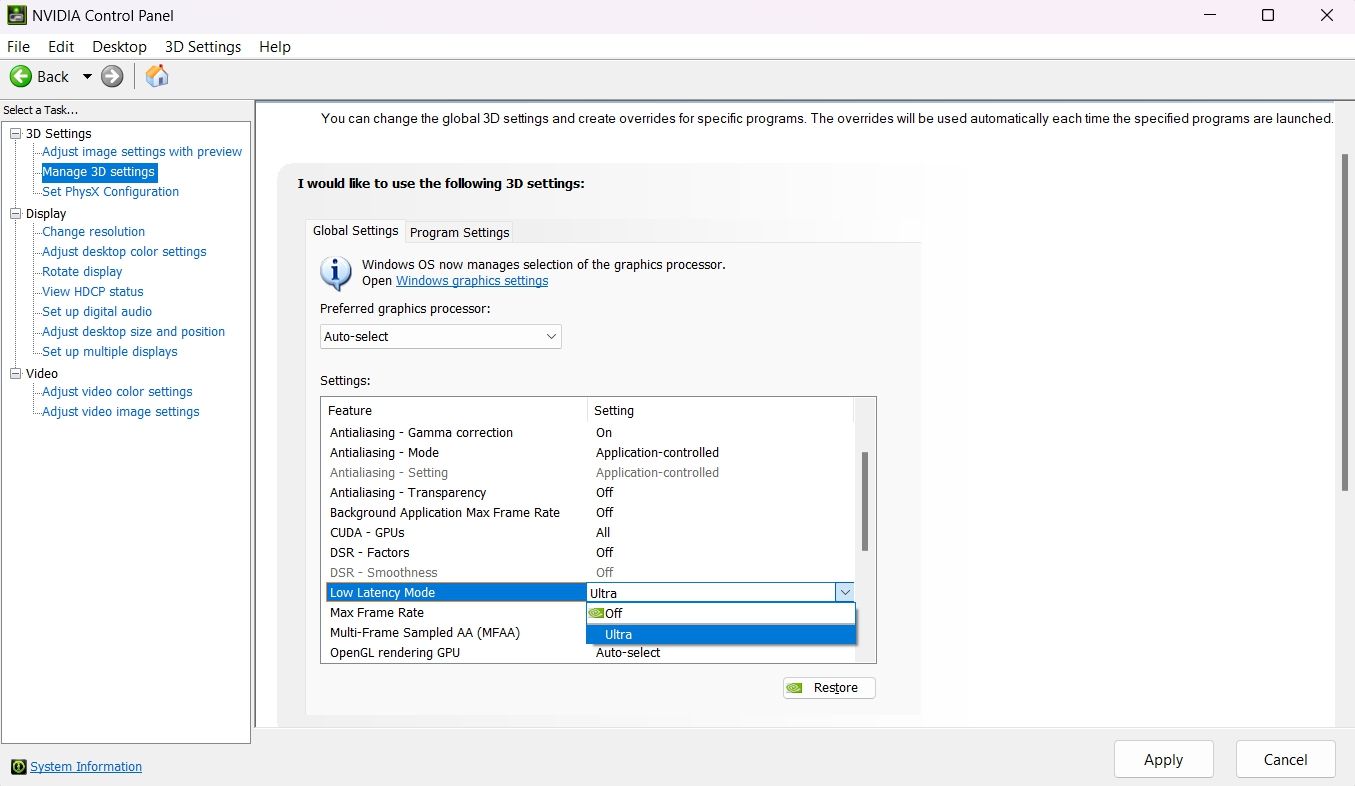Click the NVIDIA icon beside Off option
This screenshot has height=786, width=1355.
coord(597,613)
